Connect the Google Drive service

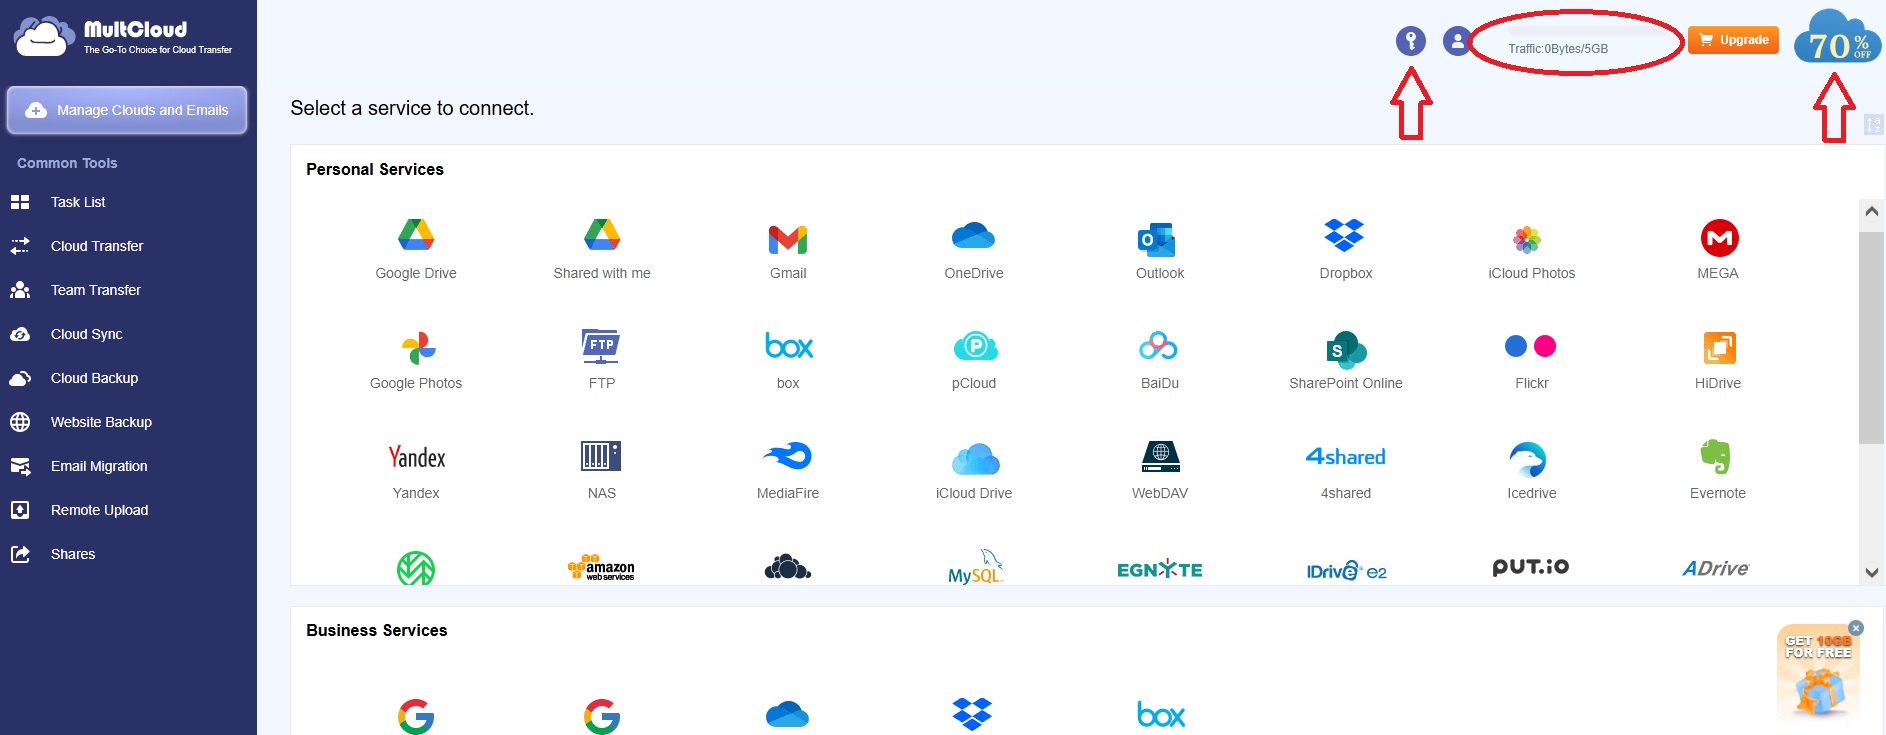point(416,249)
